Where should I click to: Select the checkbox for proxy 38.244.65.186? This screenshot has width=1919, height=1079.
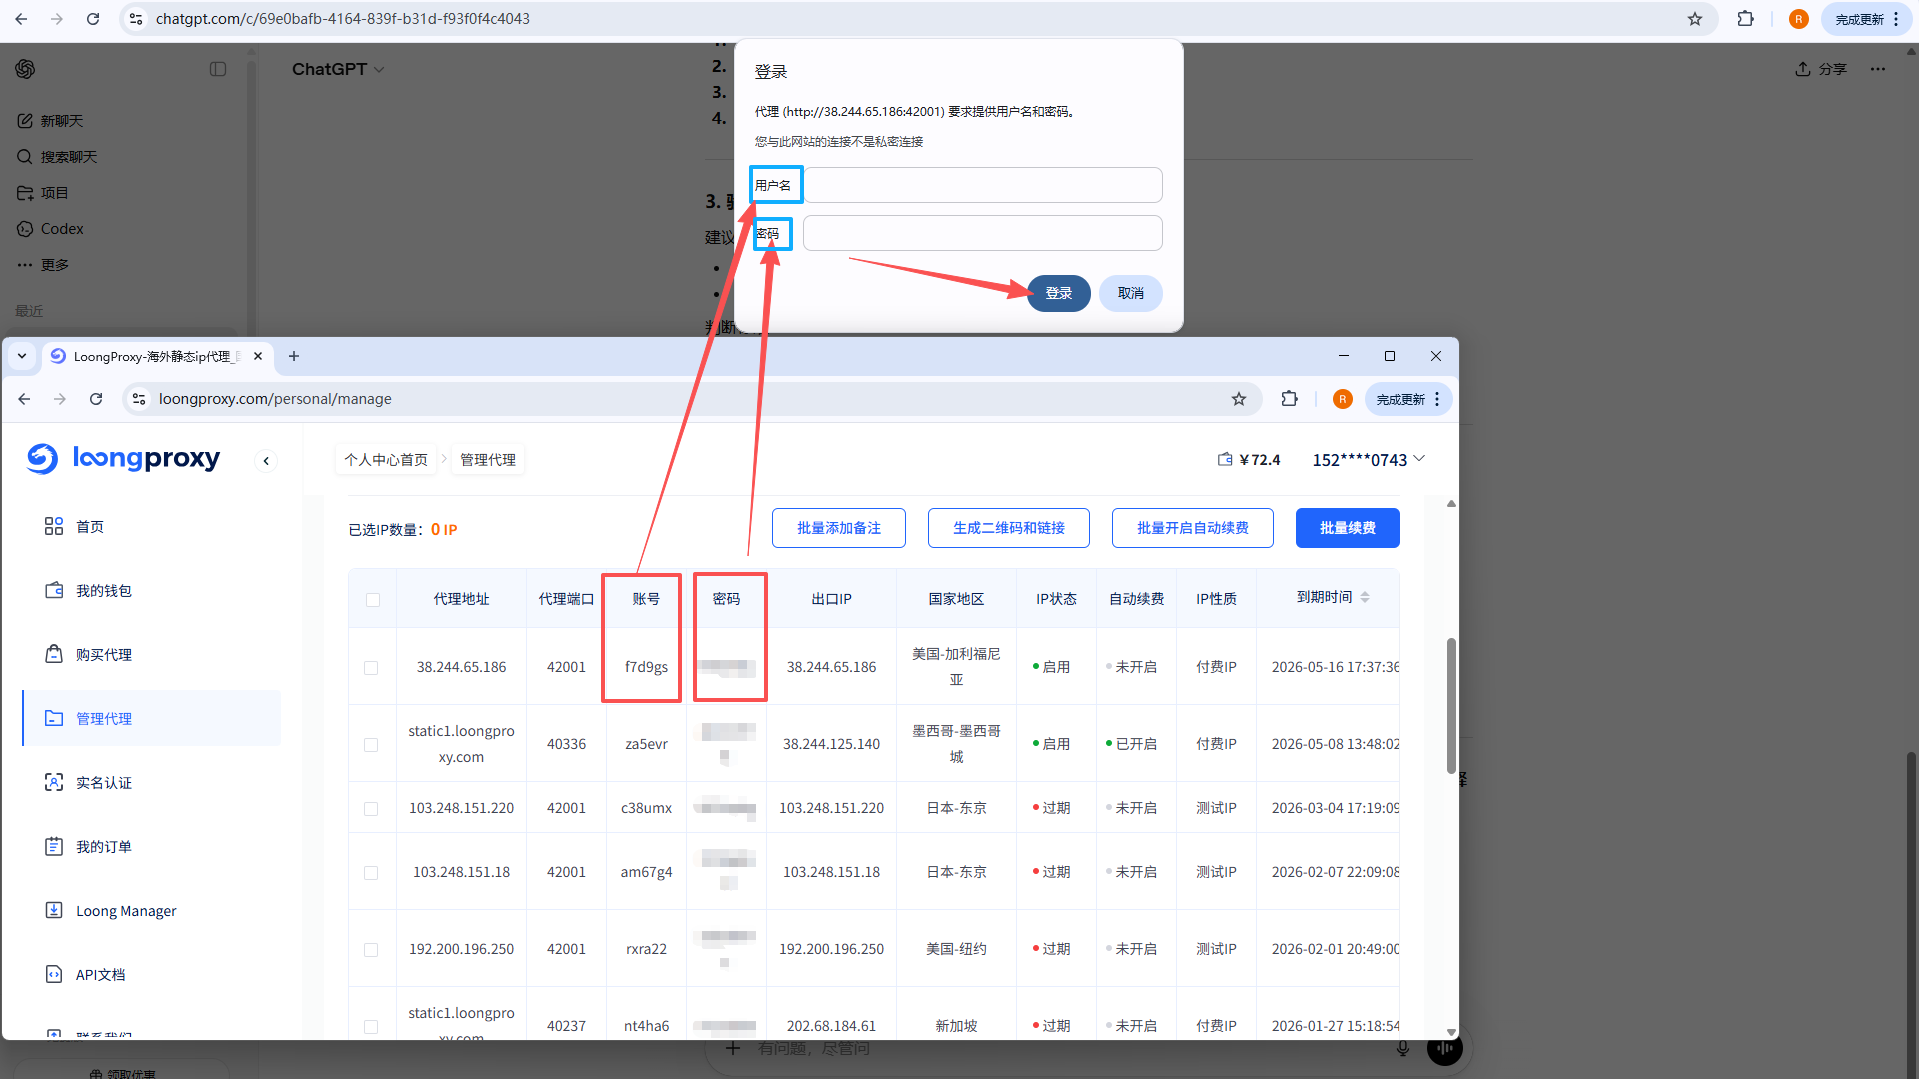tap(371, 668)
